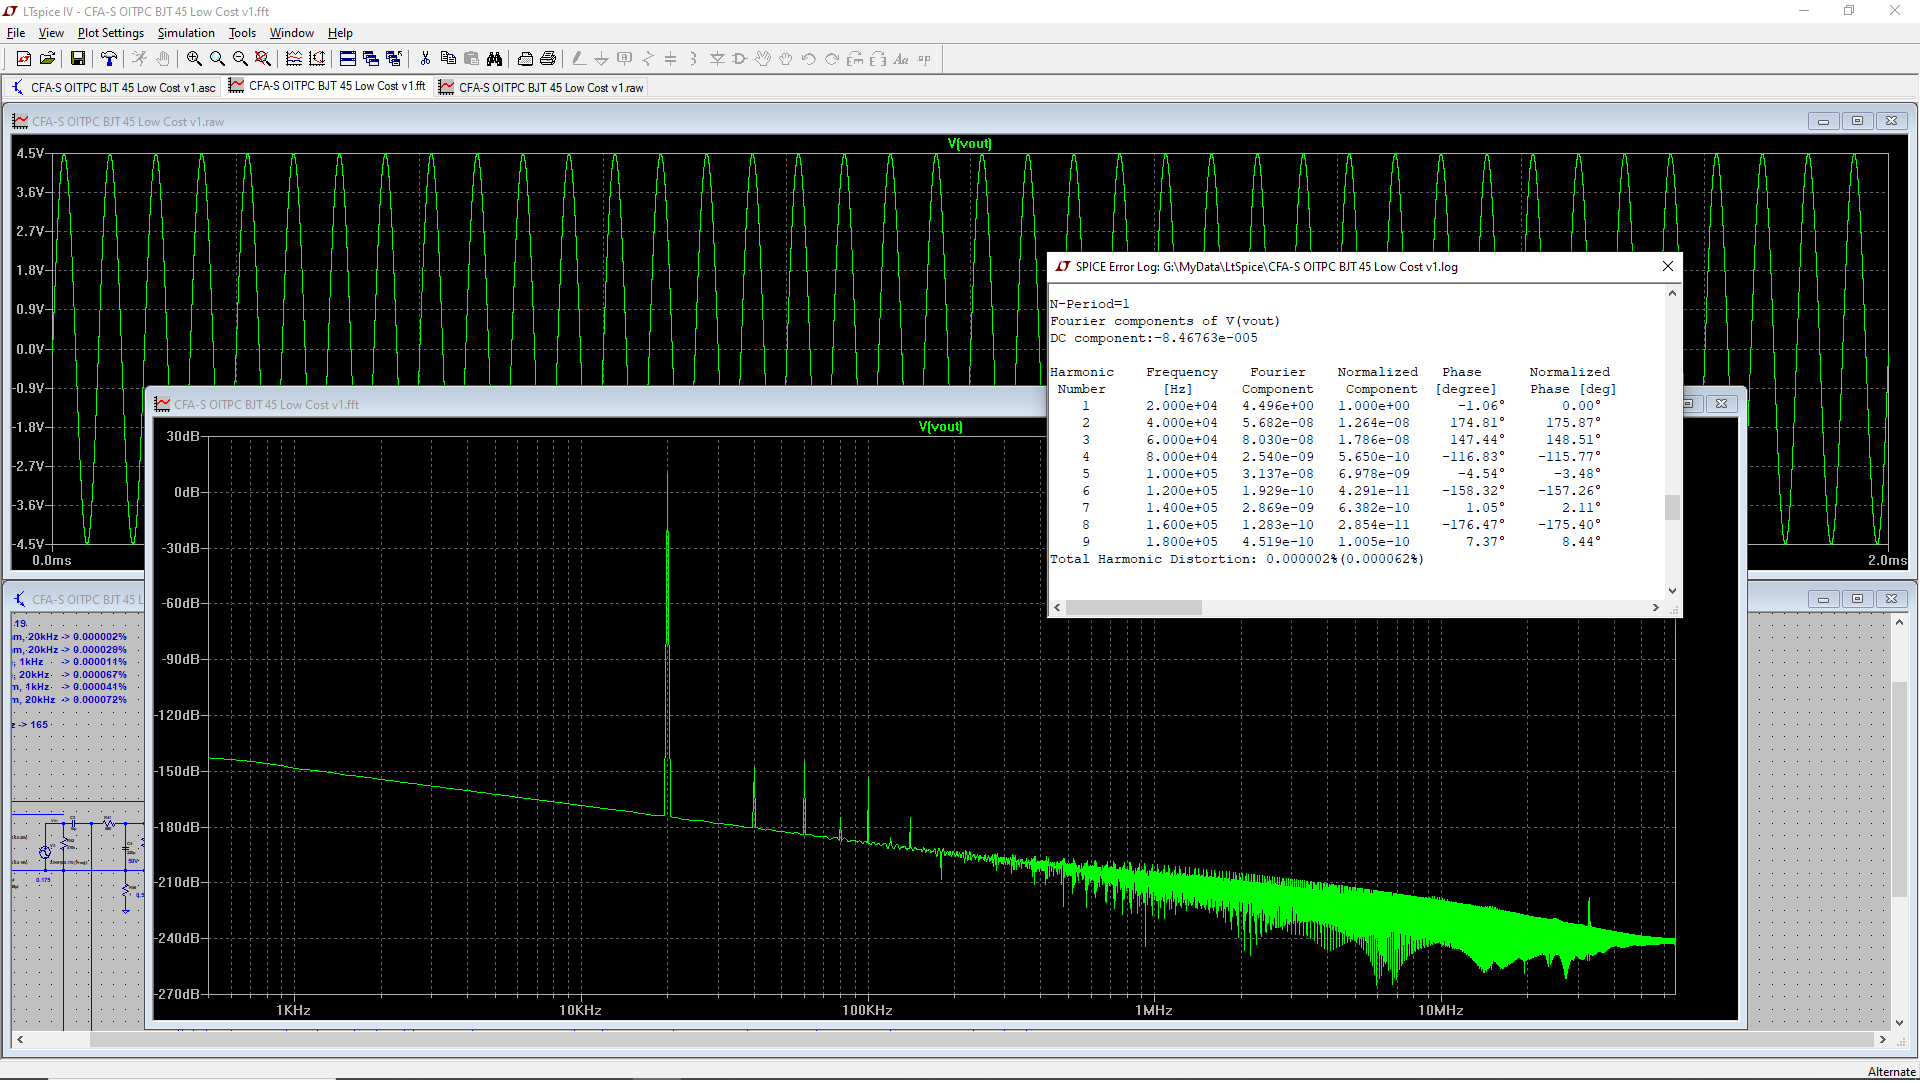The height and width of the screenshot is (1083, 1920).
Task: Select the SPICE directive '.op' tool
Action: tap(924, 59)
